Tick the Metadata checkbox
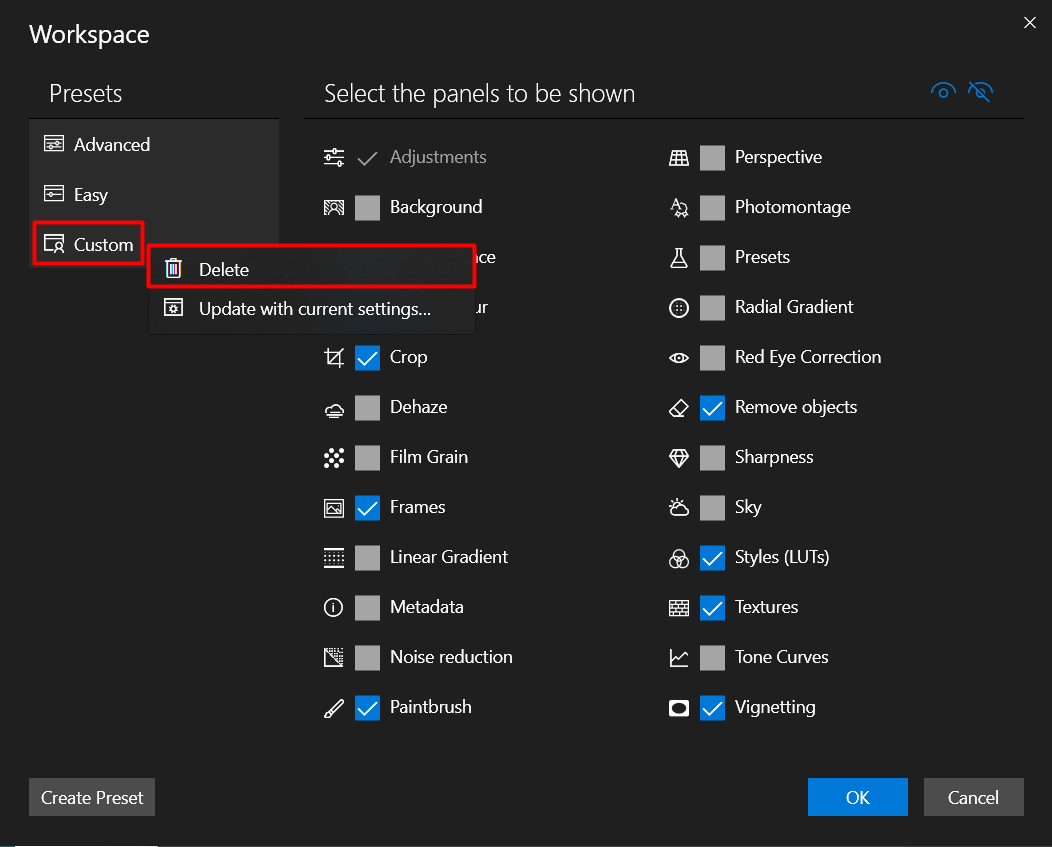This screenshot has width=1052, height=847. coord(367,608)
